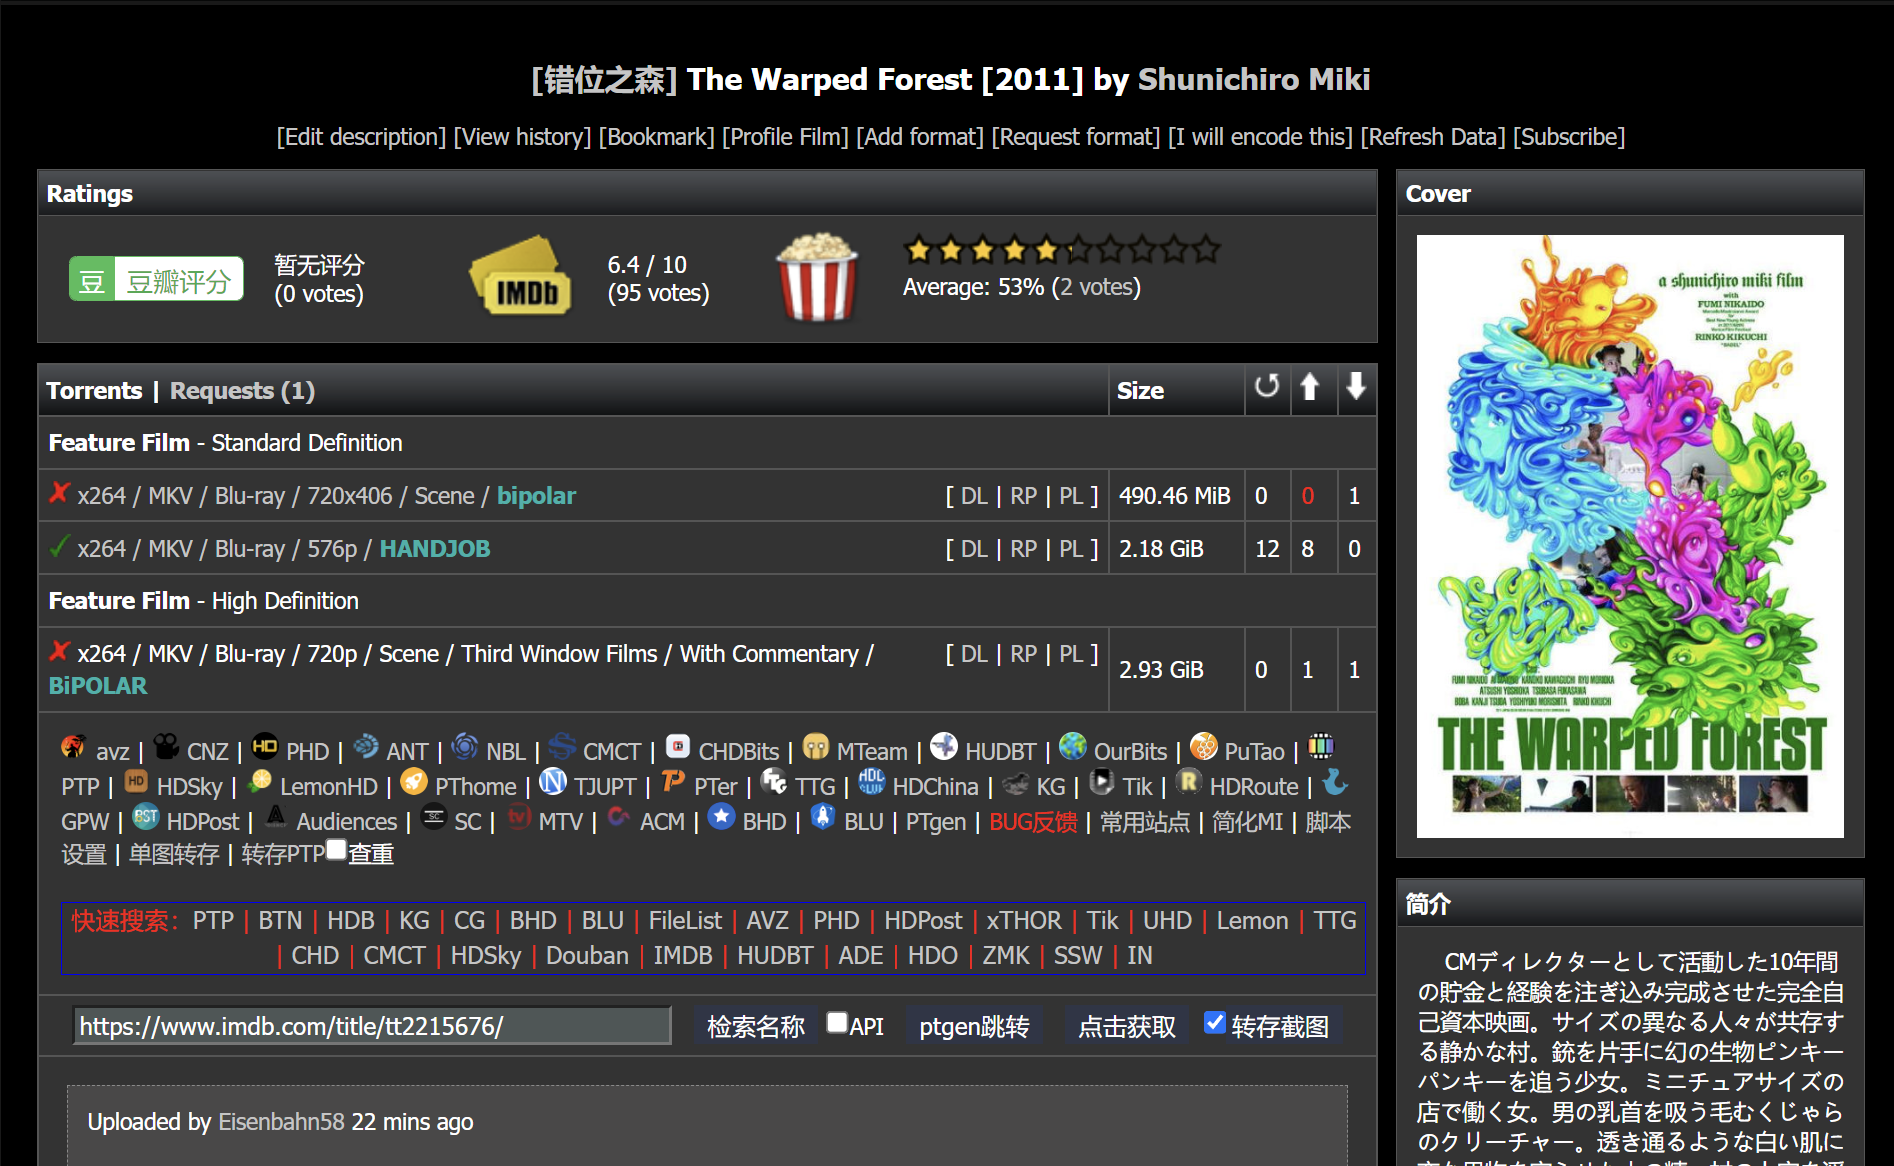
Task: Click the OurBits globe icon
Action: tap(1073, 746)
